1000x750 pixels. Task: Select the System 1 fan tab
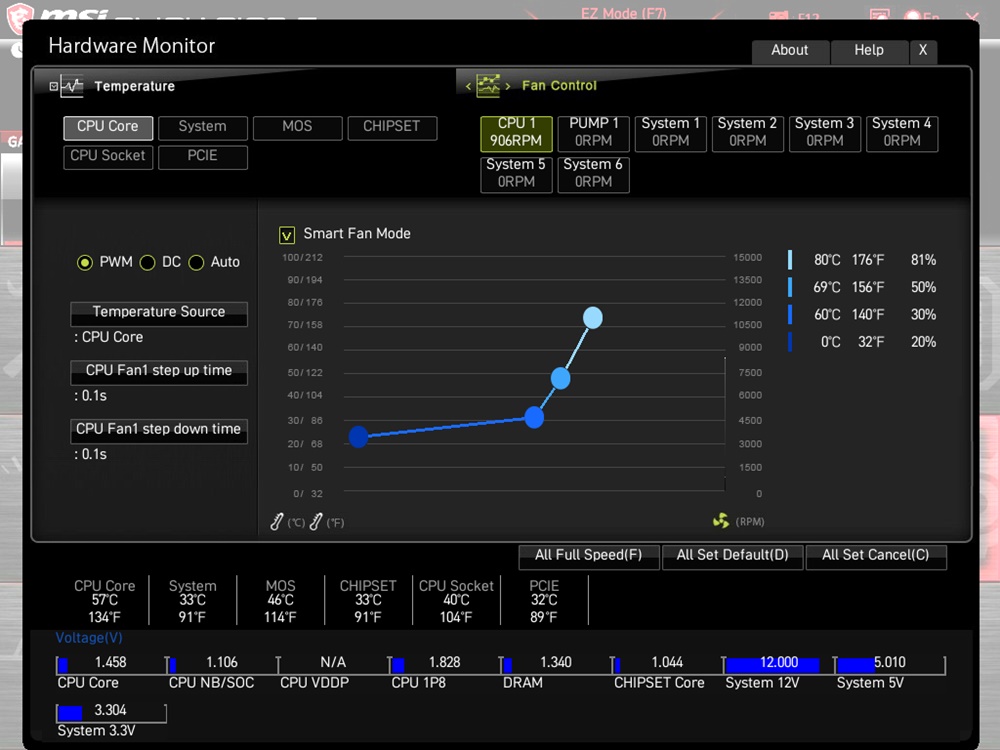pos(671,133)
